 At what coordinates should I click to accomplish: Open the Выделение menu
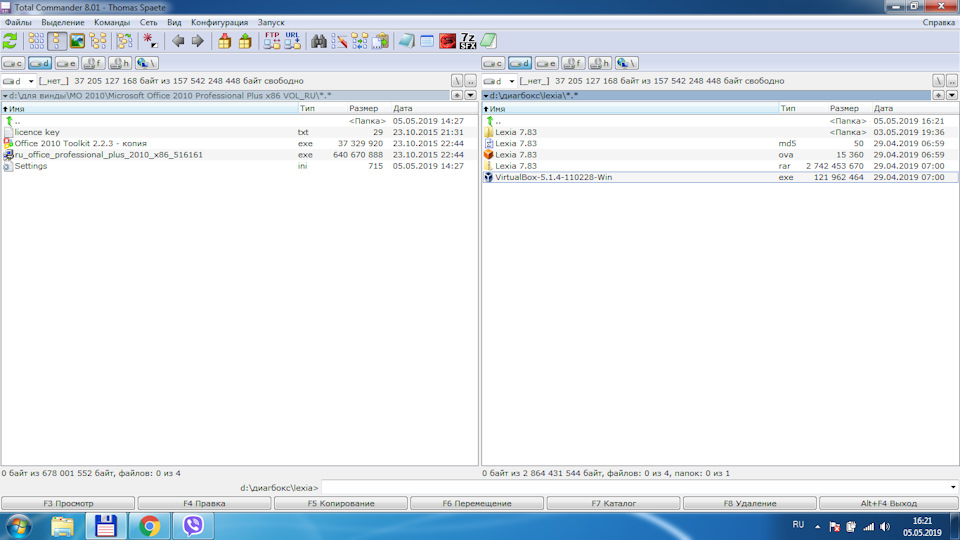pyautogui.click(x=62, y=23)
